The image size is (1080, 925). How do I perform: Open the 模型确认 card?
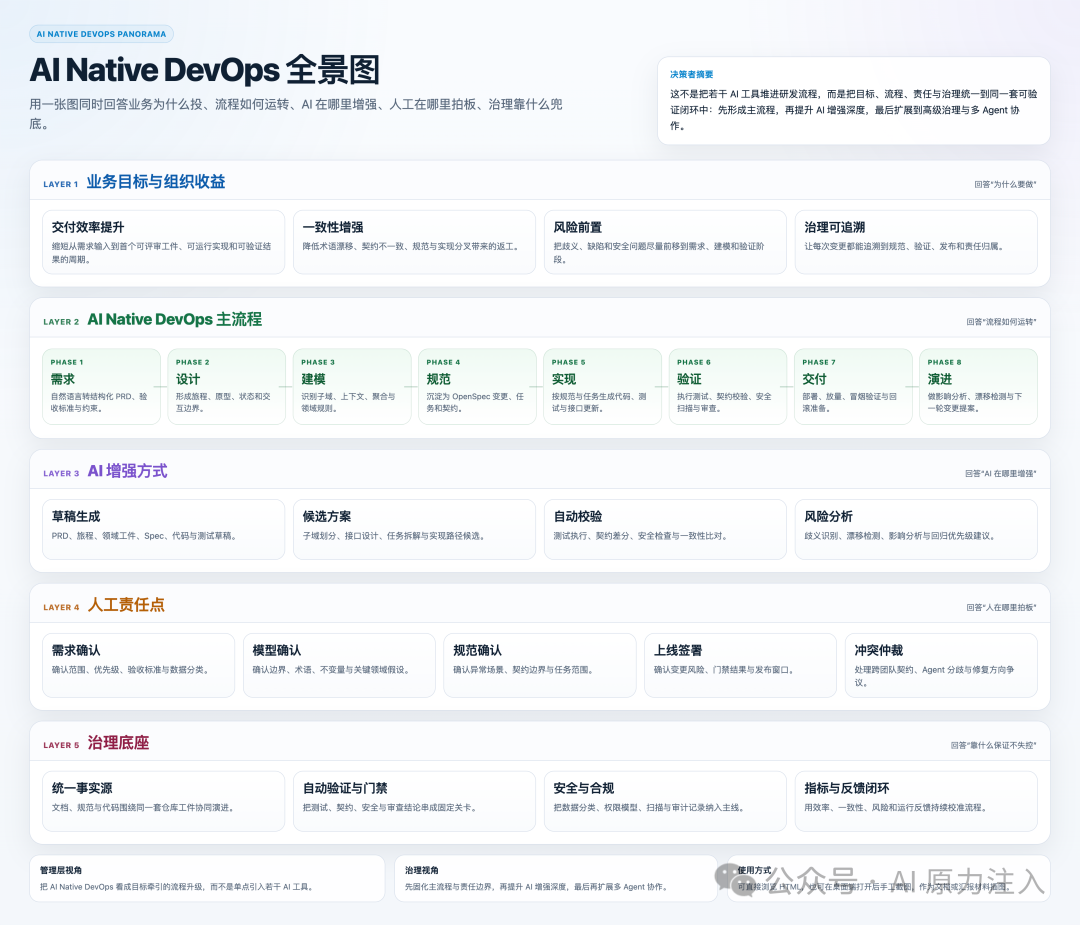(x=339, y=665)
